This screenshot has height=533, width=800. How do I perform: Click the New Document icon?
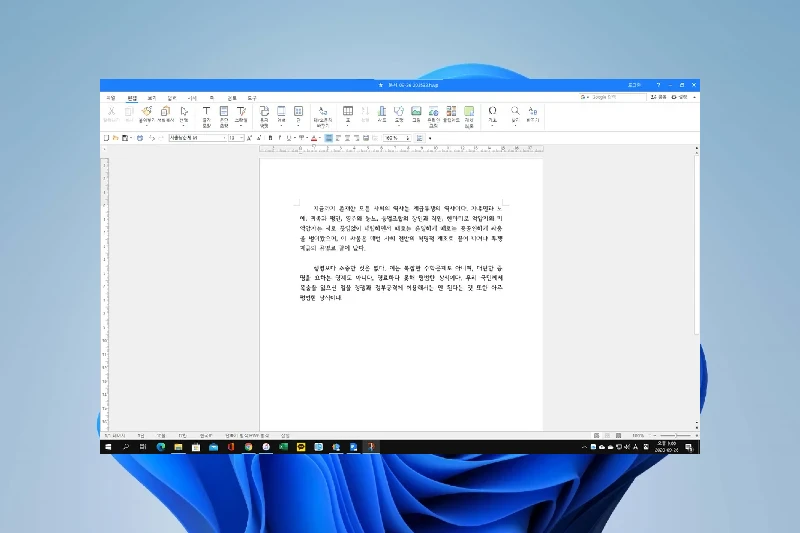[x=106, y=138]
